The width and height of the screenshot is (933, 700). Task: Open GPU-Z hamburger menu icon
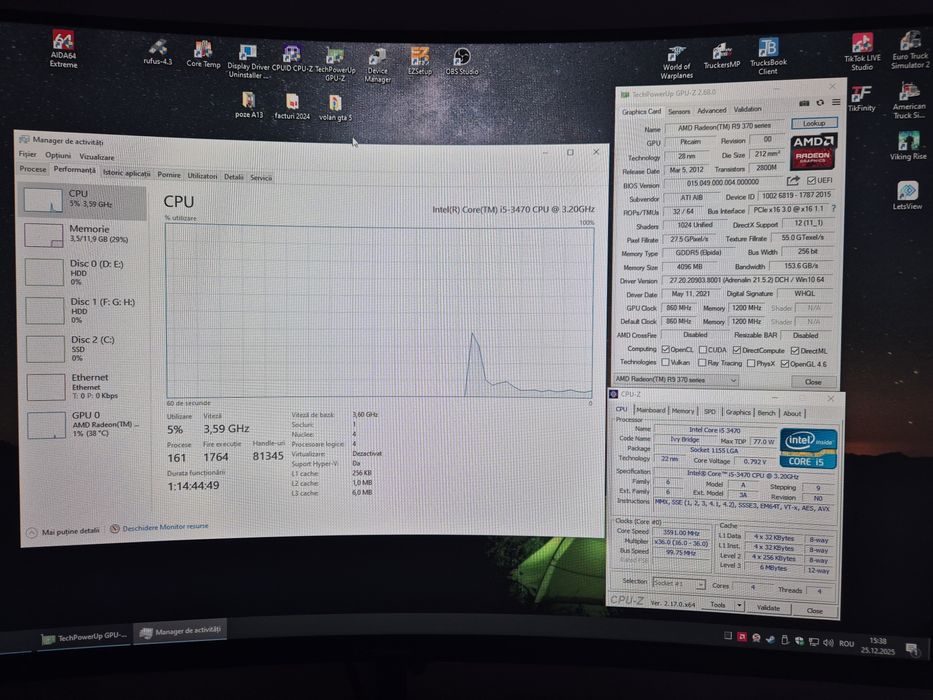click(x=836, y=102)
